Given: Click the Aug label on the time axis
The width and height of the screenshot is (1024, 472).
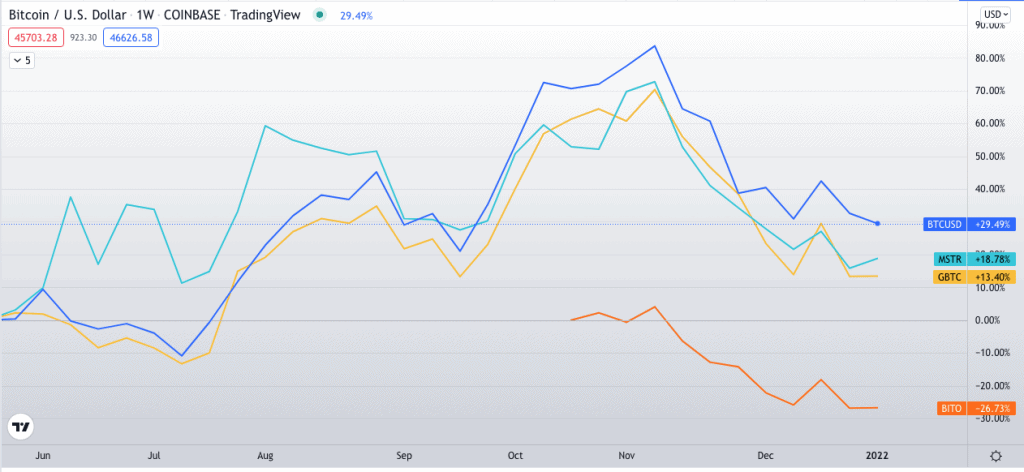Looking at the screenshot, I should [x=265, y=455].
